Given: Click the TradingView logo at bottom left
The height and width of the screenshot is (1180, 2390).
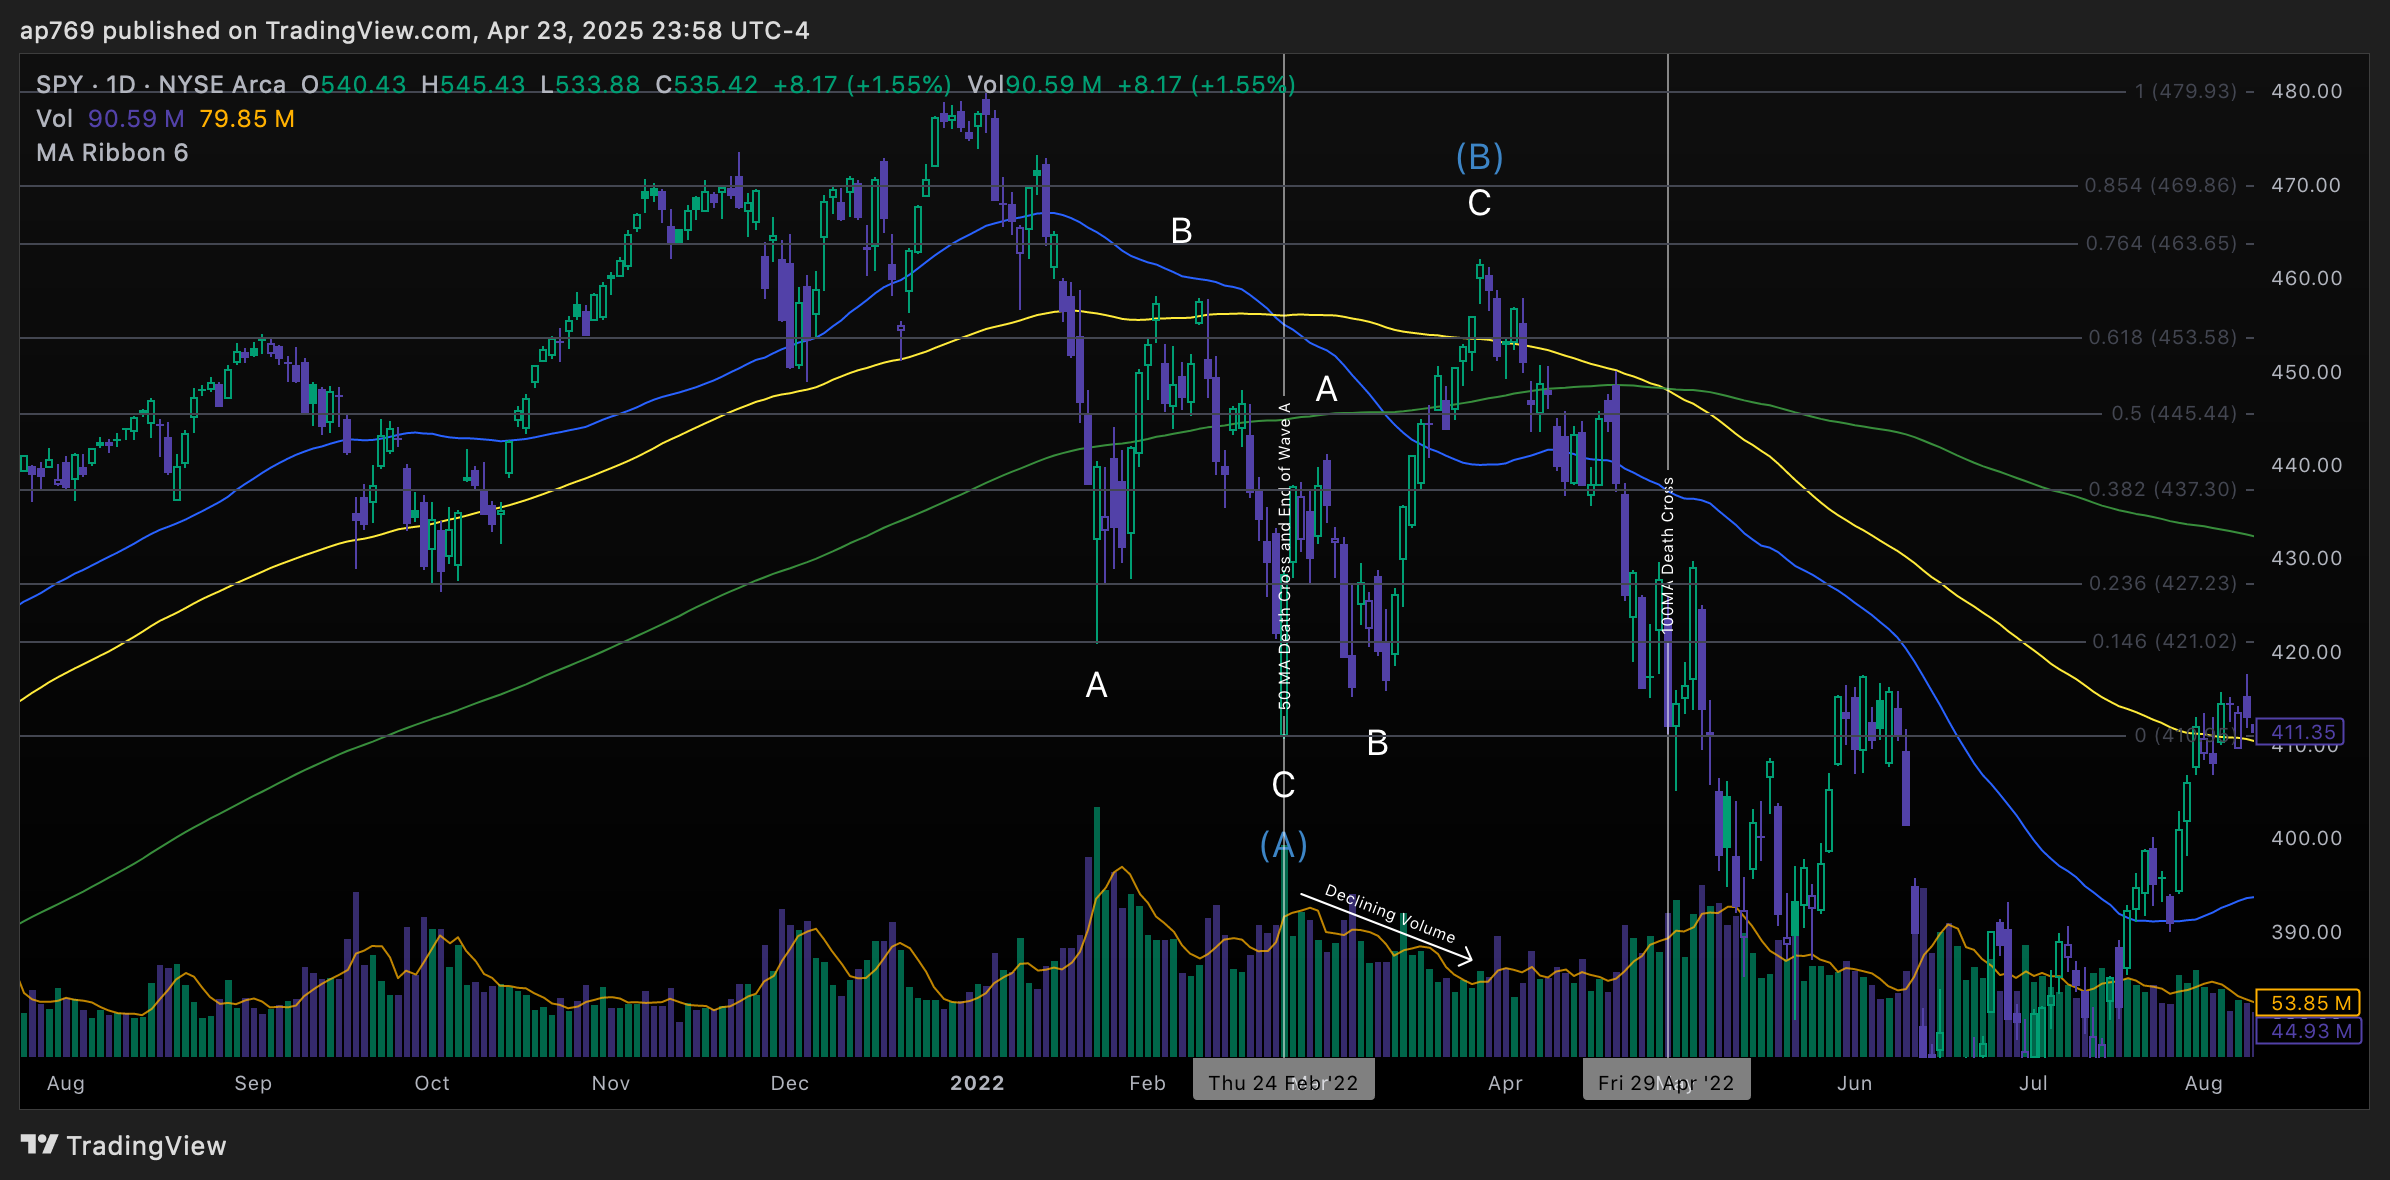Looking at the screenshot, I should pos(123,1145).
